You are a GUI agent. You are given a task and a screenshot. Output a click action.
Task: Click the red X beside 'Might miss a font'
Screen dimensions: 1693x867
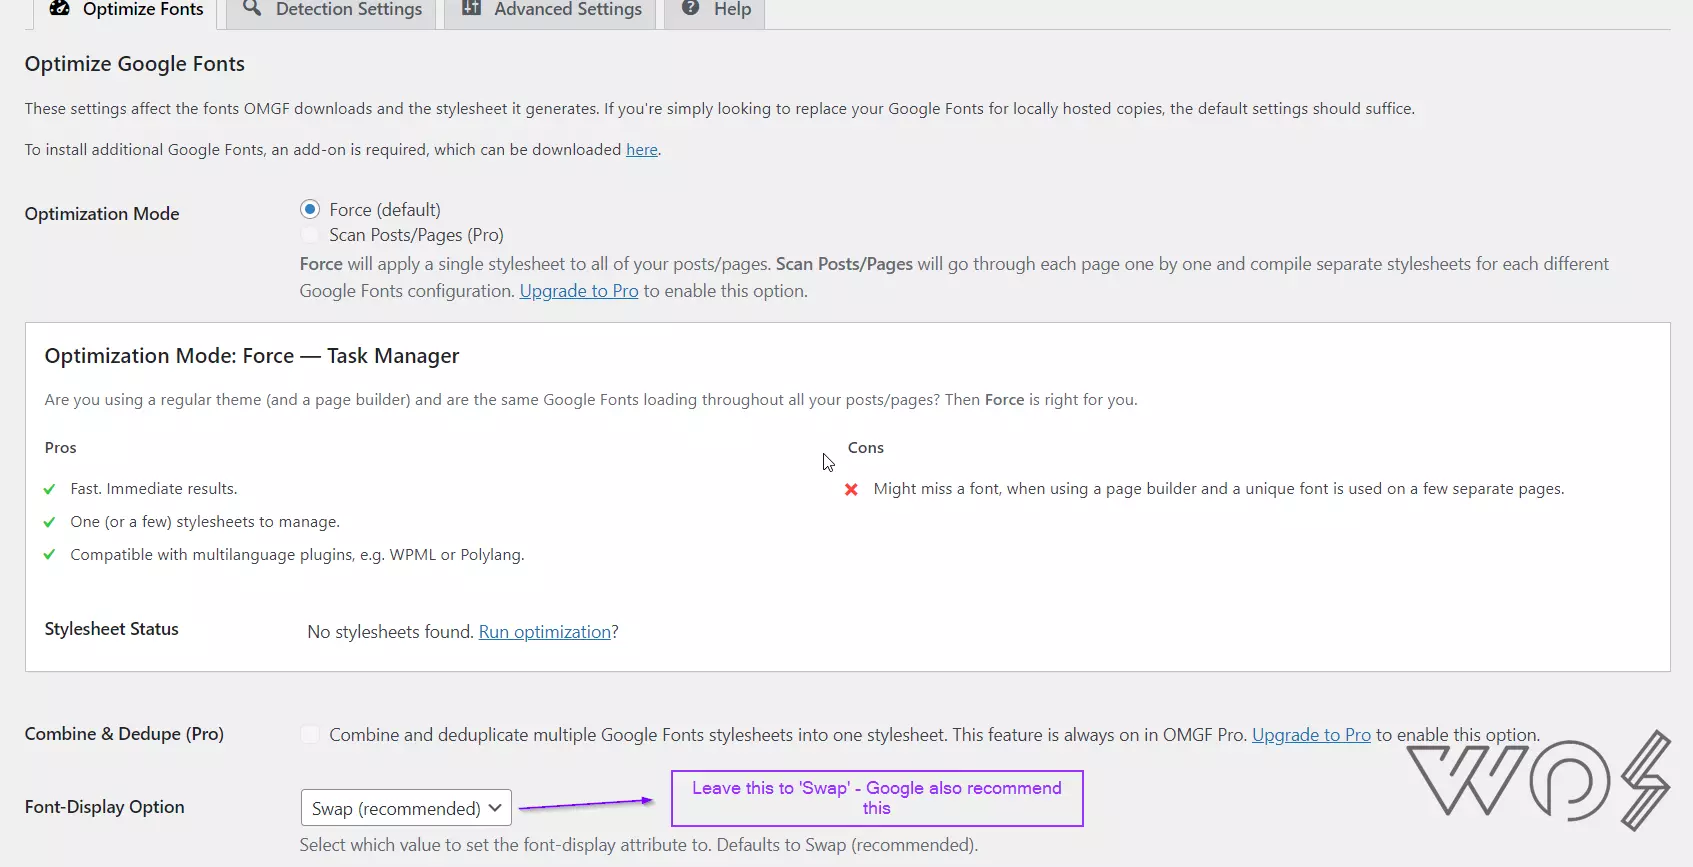851,489
